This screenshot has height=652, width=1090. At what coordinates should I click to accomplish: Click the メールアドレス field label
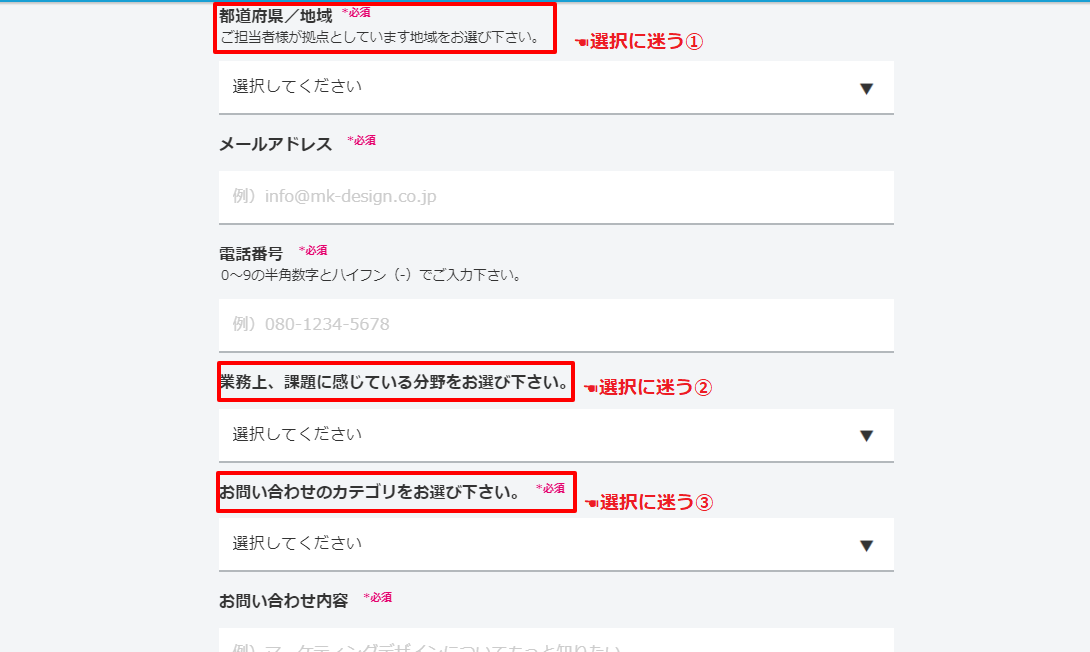(276, 144)
